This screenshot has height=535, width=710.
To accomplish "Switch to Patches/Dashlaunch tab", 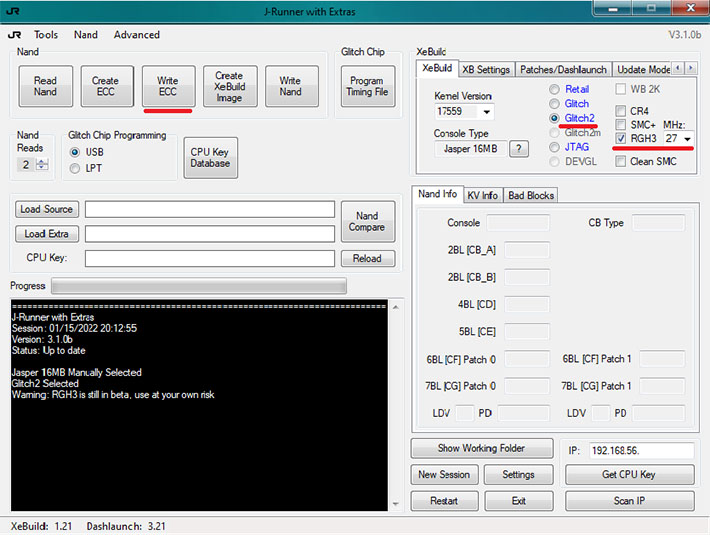I will (x=563, y=70).
